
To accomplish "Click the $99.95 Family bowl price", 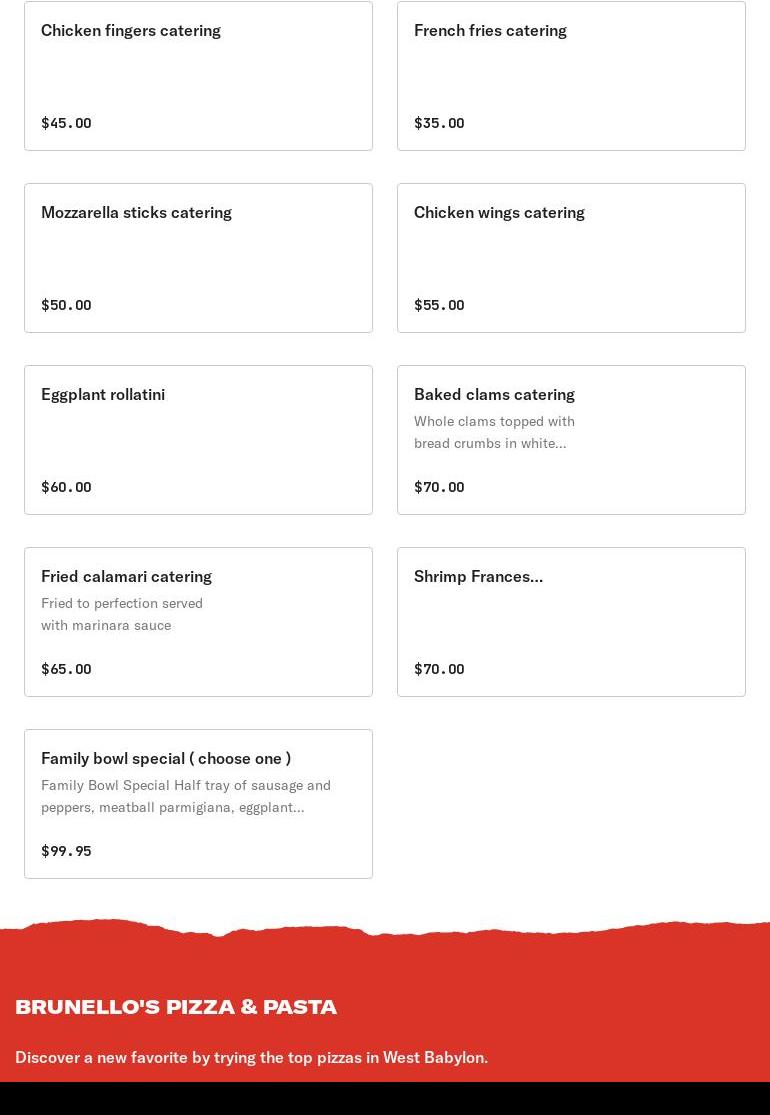I will (66, 851).
